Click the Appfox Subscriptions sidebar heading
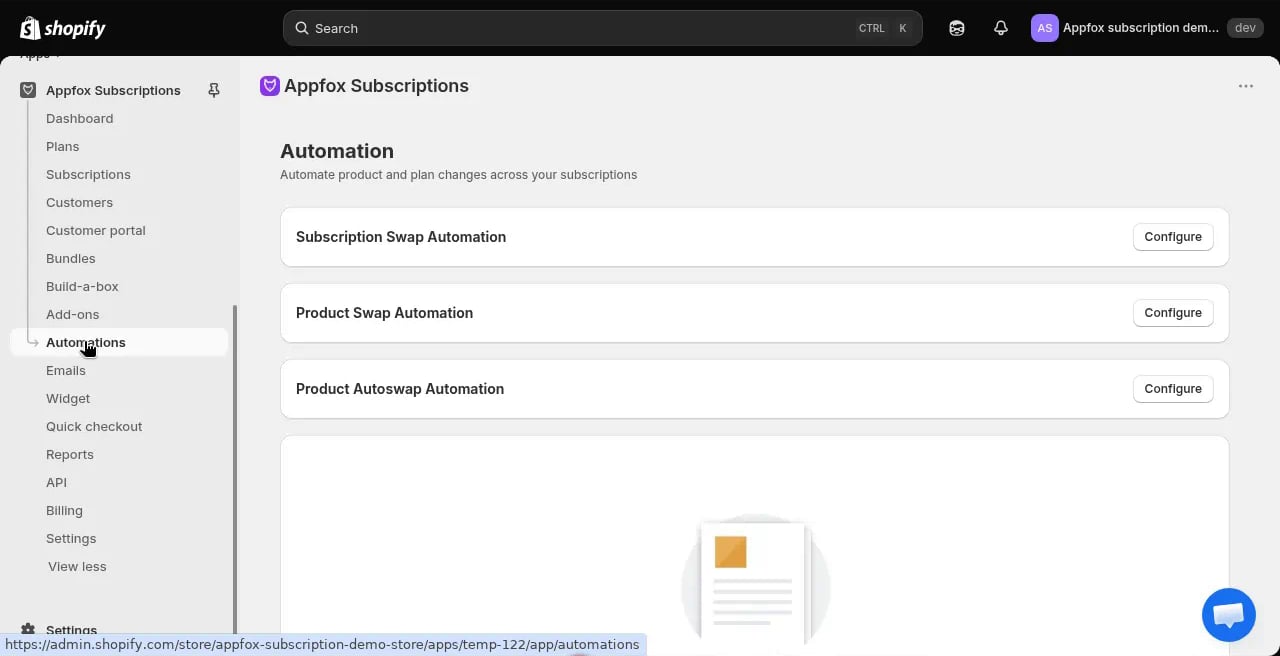 [x=113, y=90]
